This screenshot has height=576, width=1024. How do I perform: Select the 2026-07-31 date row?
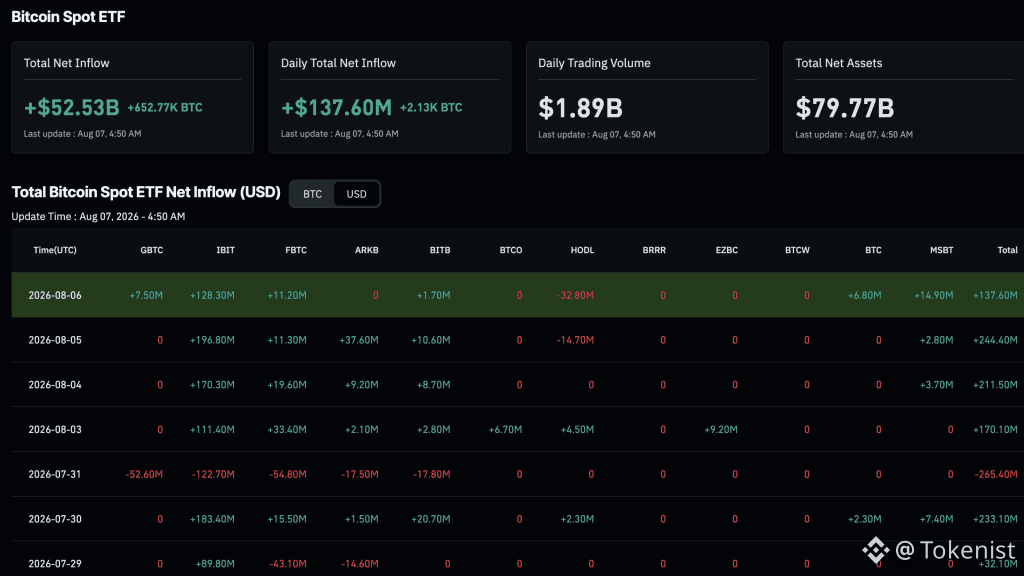coord(517,474)
